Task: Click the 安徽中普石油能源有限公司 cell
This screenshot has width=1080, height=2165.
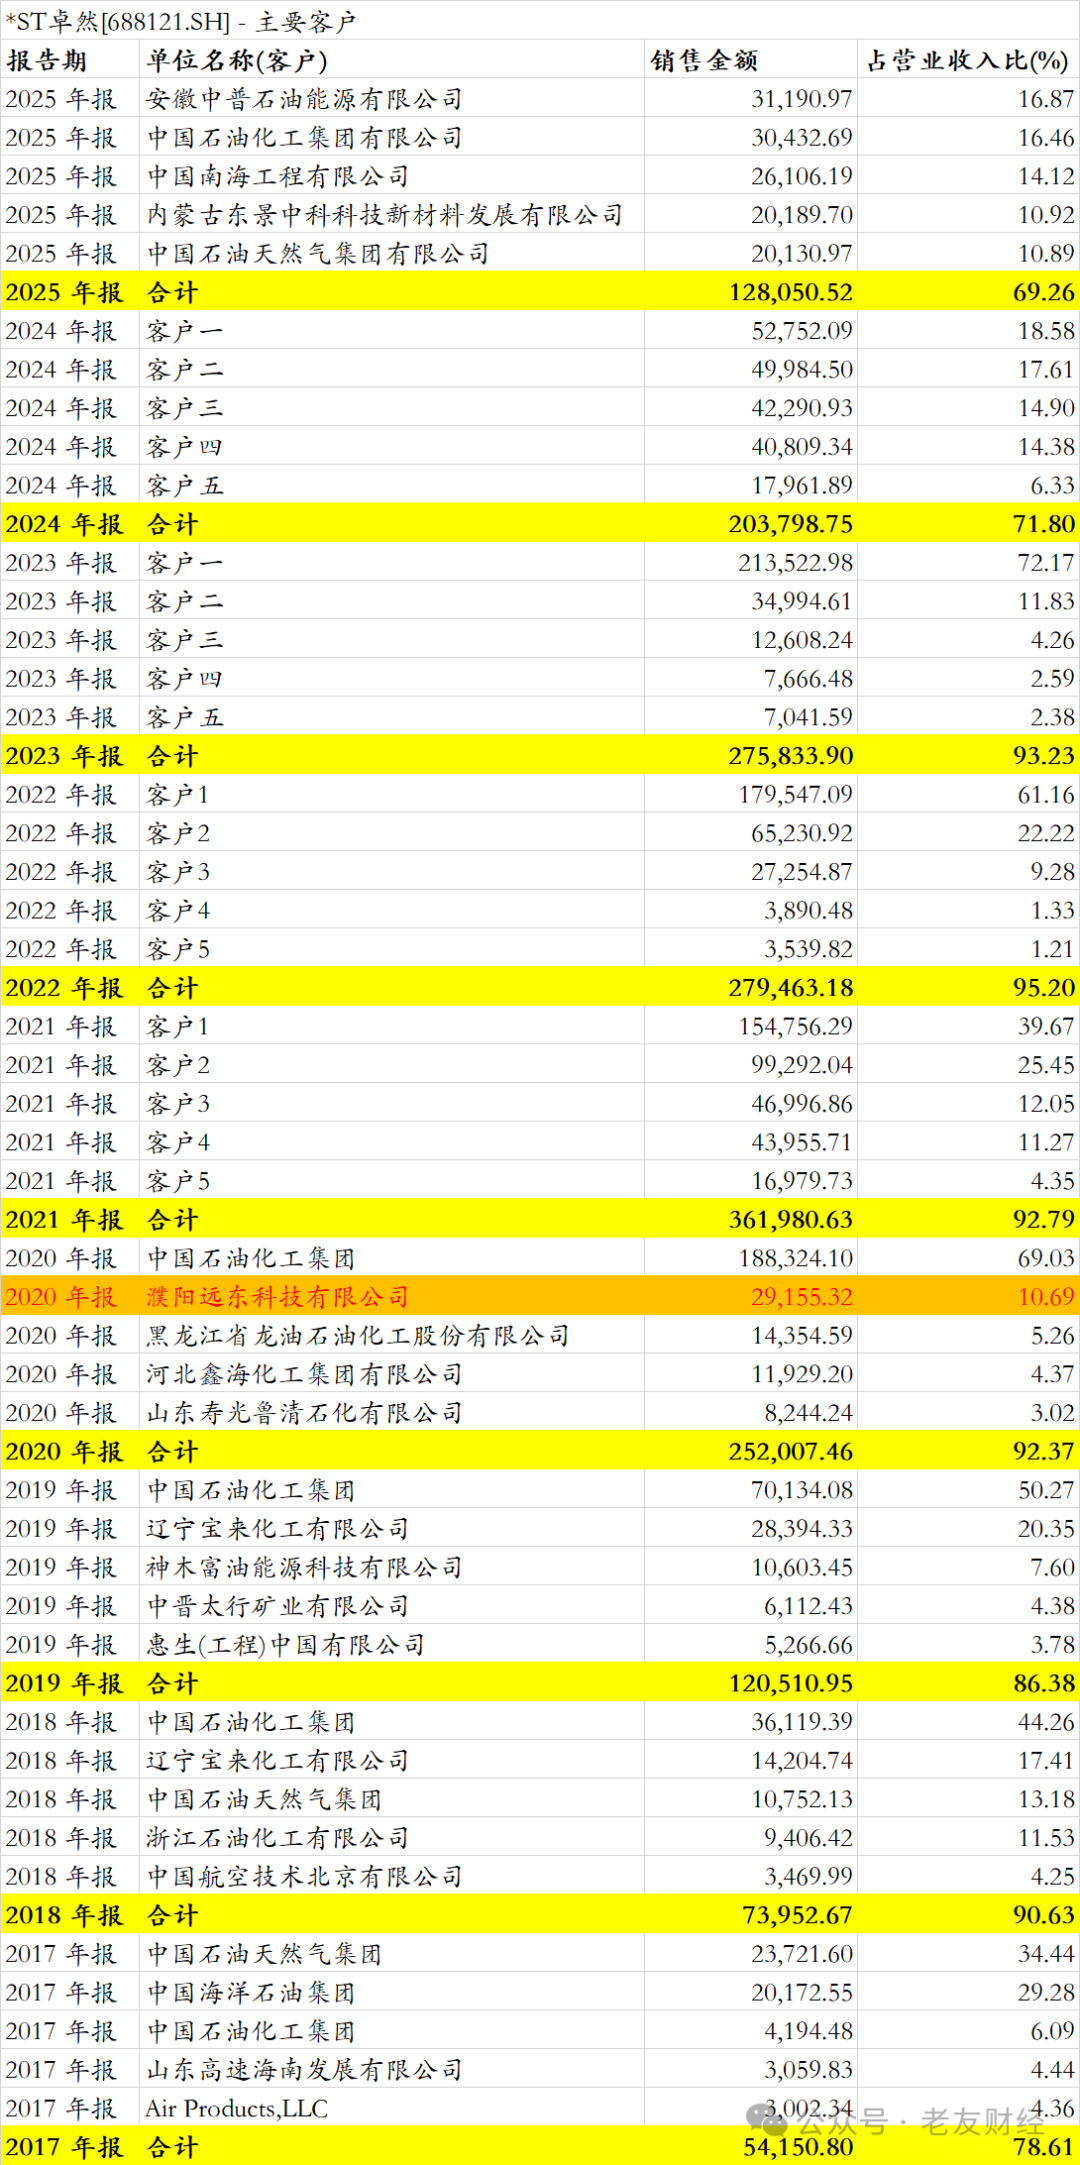Action: point(305,100)
